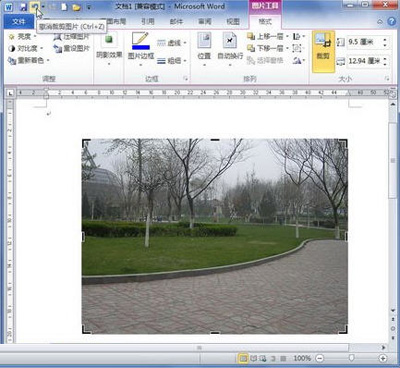Click the top-left crop corner handle on picture

(x=85, y=142)
